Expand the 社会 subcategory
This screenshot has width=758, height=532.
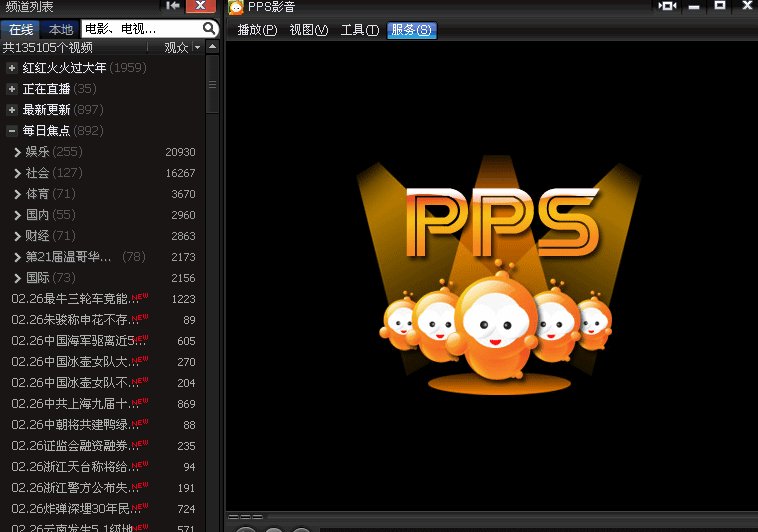tap(17, 173)
